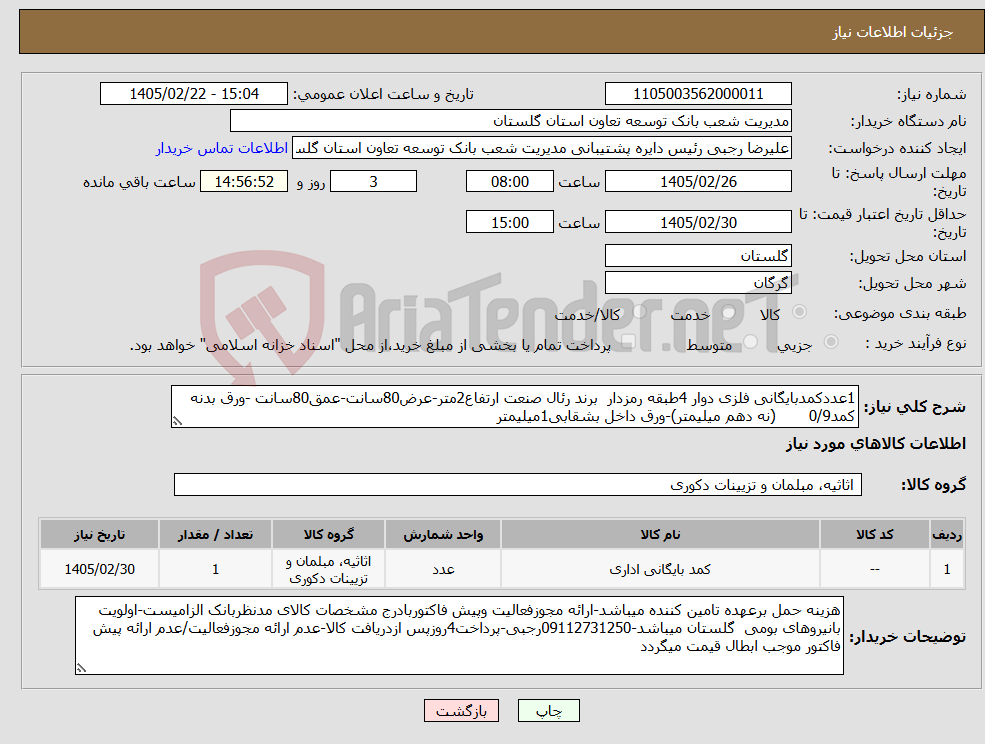Viewport: 985px width, 744px height.
Task: Click the quantity cell 1 in table
Action: pyautogui.click(x=215, y=569)
